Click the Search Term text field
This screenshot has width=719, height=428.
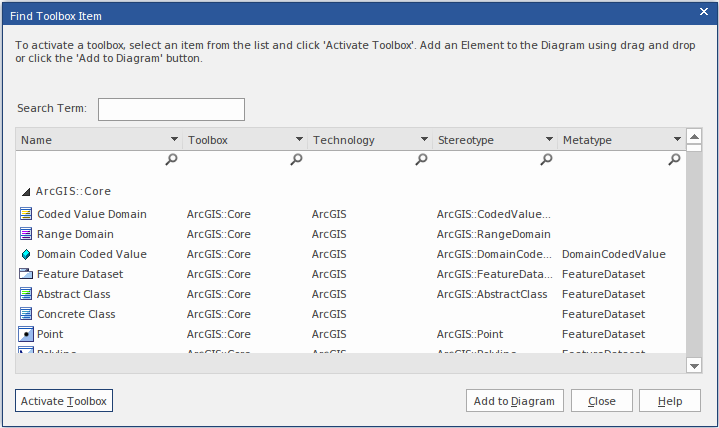tap(171, 109)
